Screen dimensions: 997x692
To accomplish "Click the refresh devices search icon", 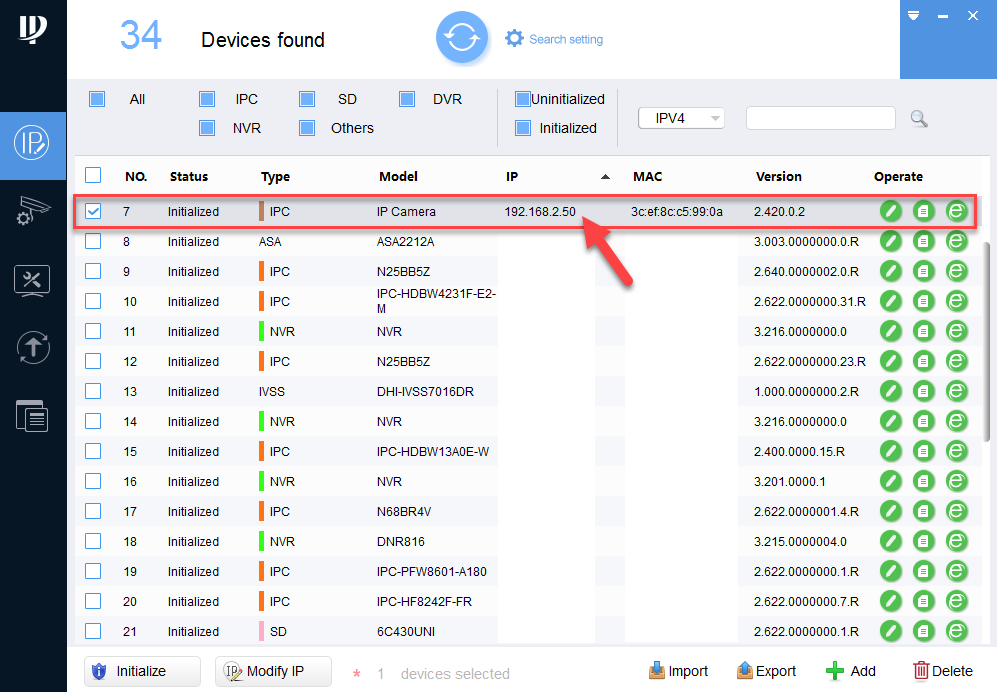I will [461, 39].
